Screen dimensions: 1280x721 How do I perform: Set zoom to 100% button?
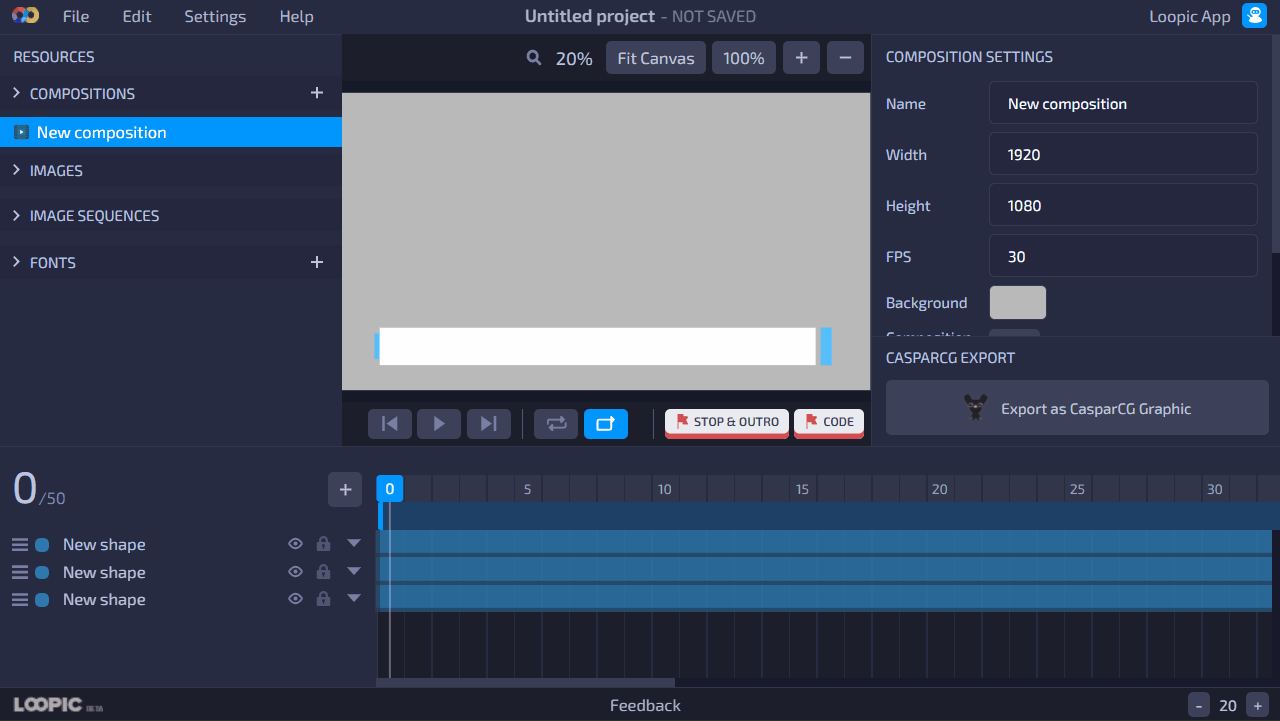coord(744,58)
